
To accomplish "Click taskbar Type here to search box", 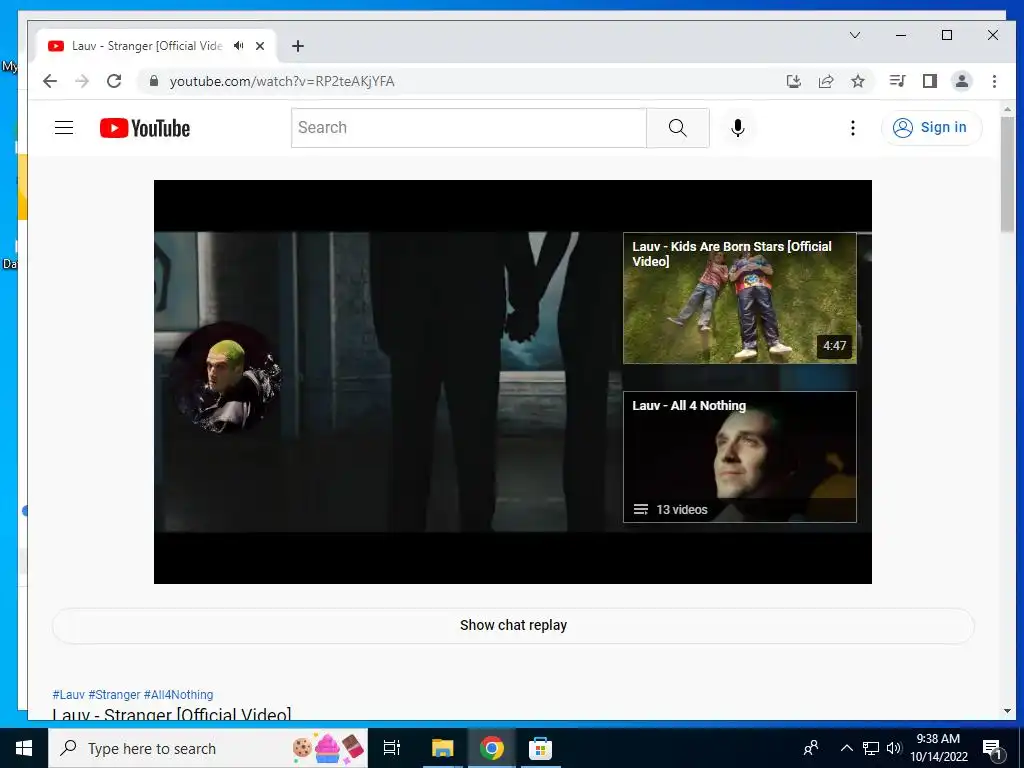I will click(208, 748).
